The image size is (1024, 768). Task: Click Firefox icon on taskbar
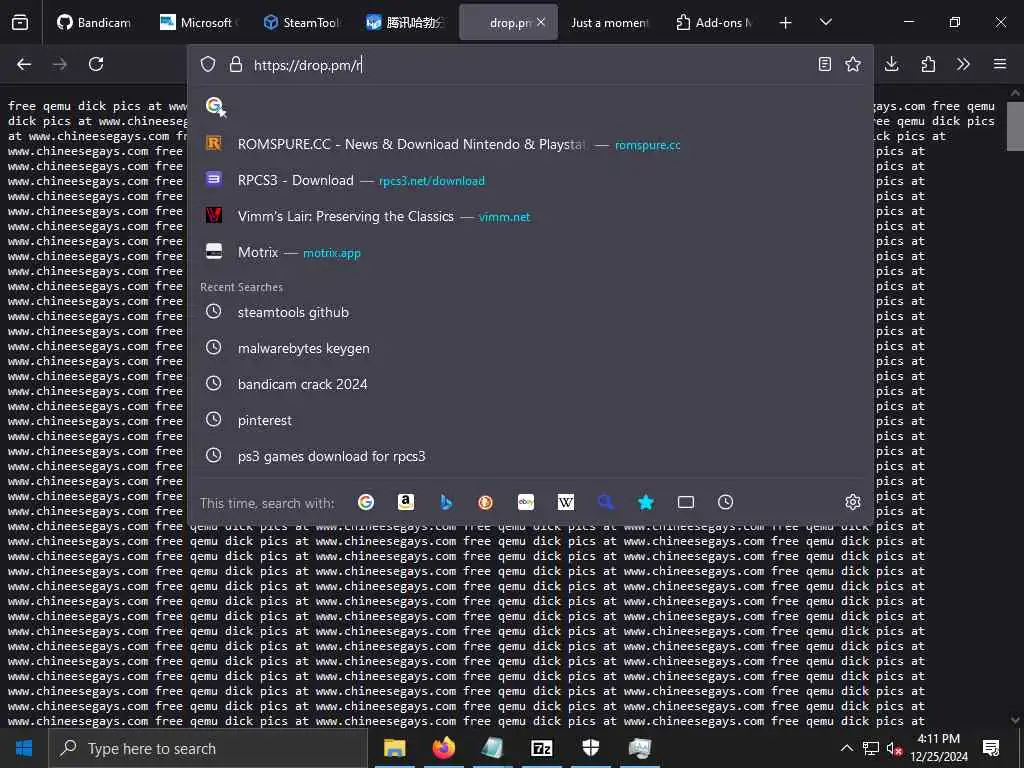pyautogui.click(x=443, y=748)
